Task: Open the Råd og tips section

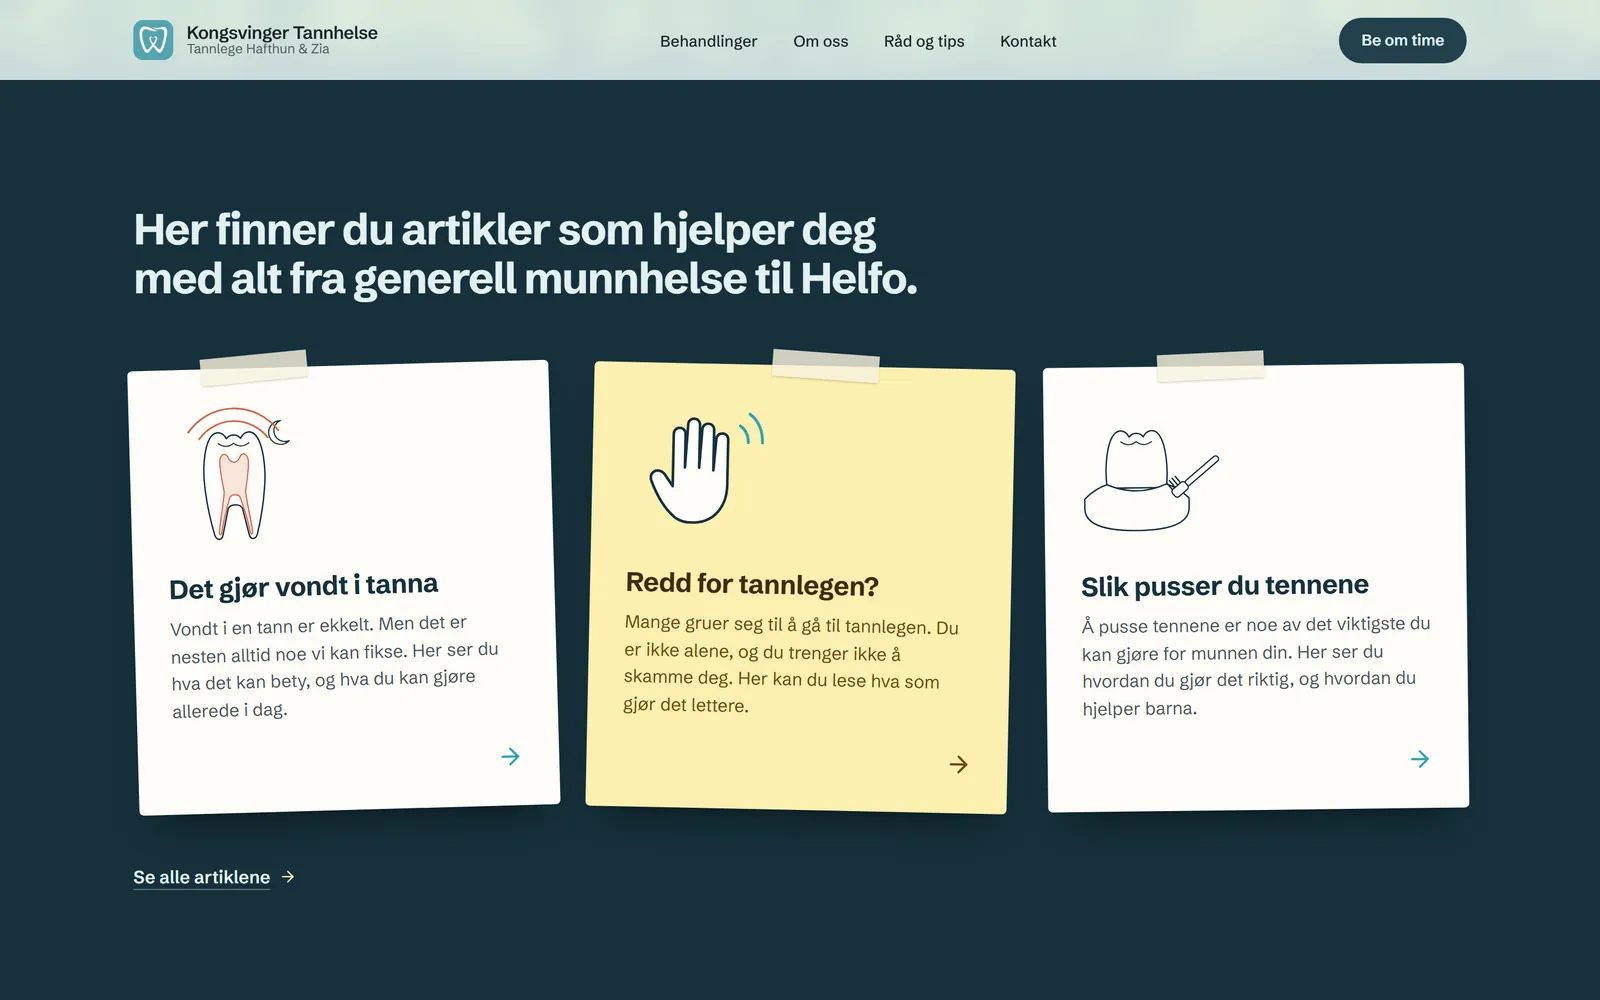Action: tap(924, 41)
